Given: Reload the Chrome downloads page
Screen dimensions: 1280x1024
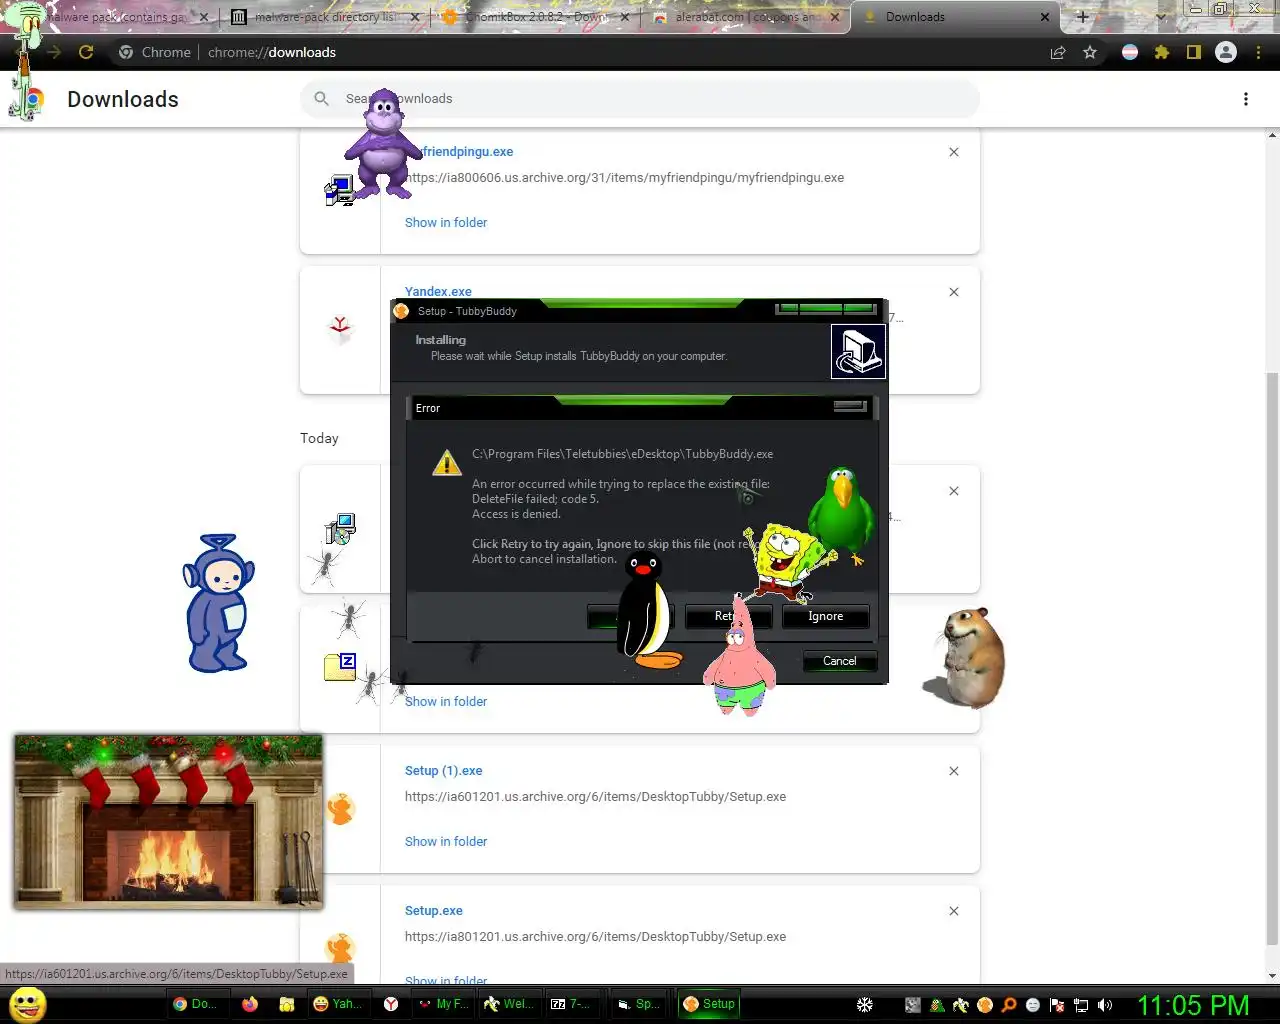Looking at the screenshot, I should (86, 52).
